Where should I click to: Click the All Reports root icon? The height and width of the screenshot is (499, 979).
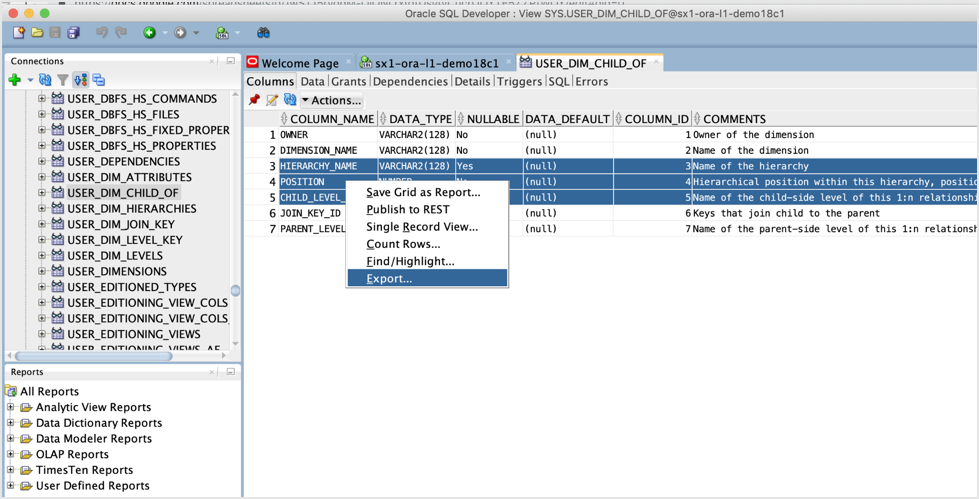coord(11,392)
